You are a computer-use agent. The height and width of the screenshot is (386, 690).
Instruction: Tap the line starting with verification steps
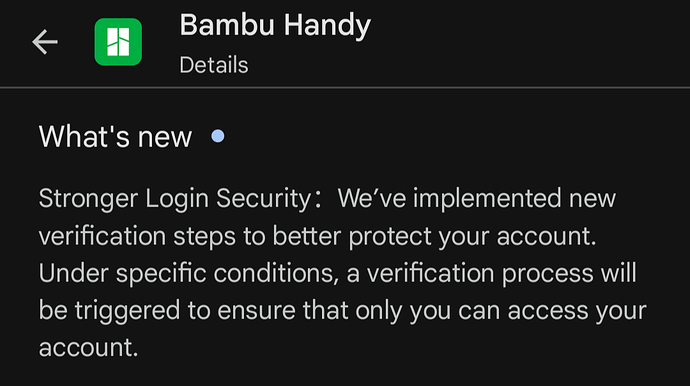tap(317, 236)
